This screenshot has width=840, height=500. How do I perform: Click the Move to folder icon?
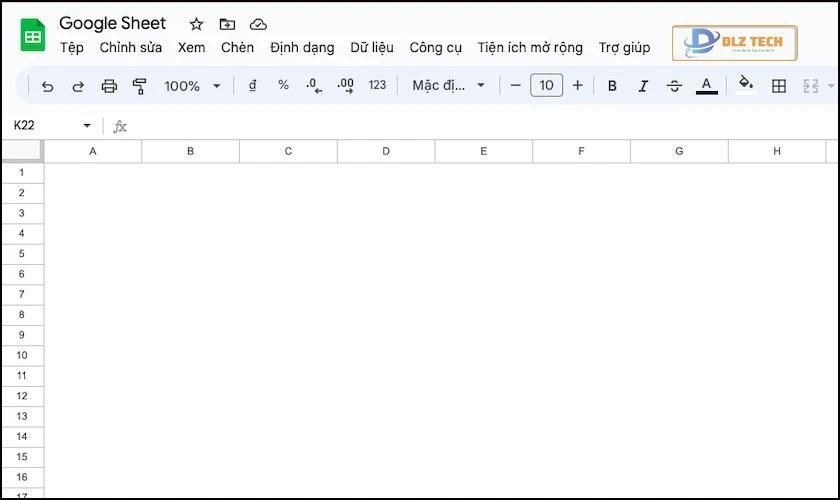[x=227, y=24]
